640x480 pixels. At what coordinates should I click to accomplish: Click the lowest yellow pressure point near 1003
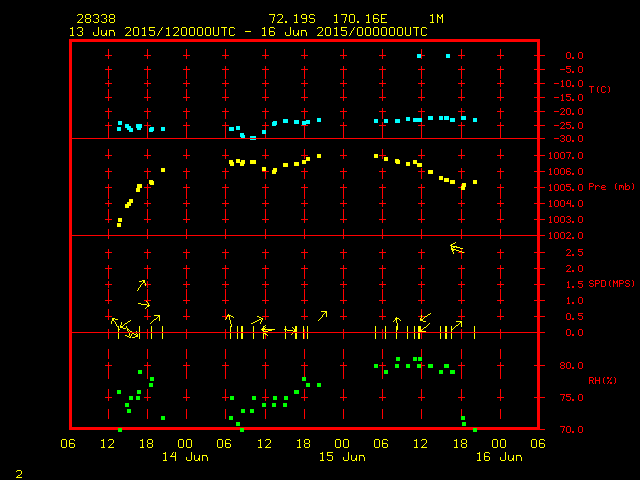[x=119, y=224]
